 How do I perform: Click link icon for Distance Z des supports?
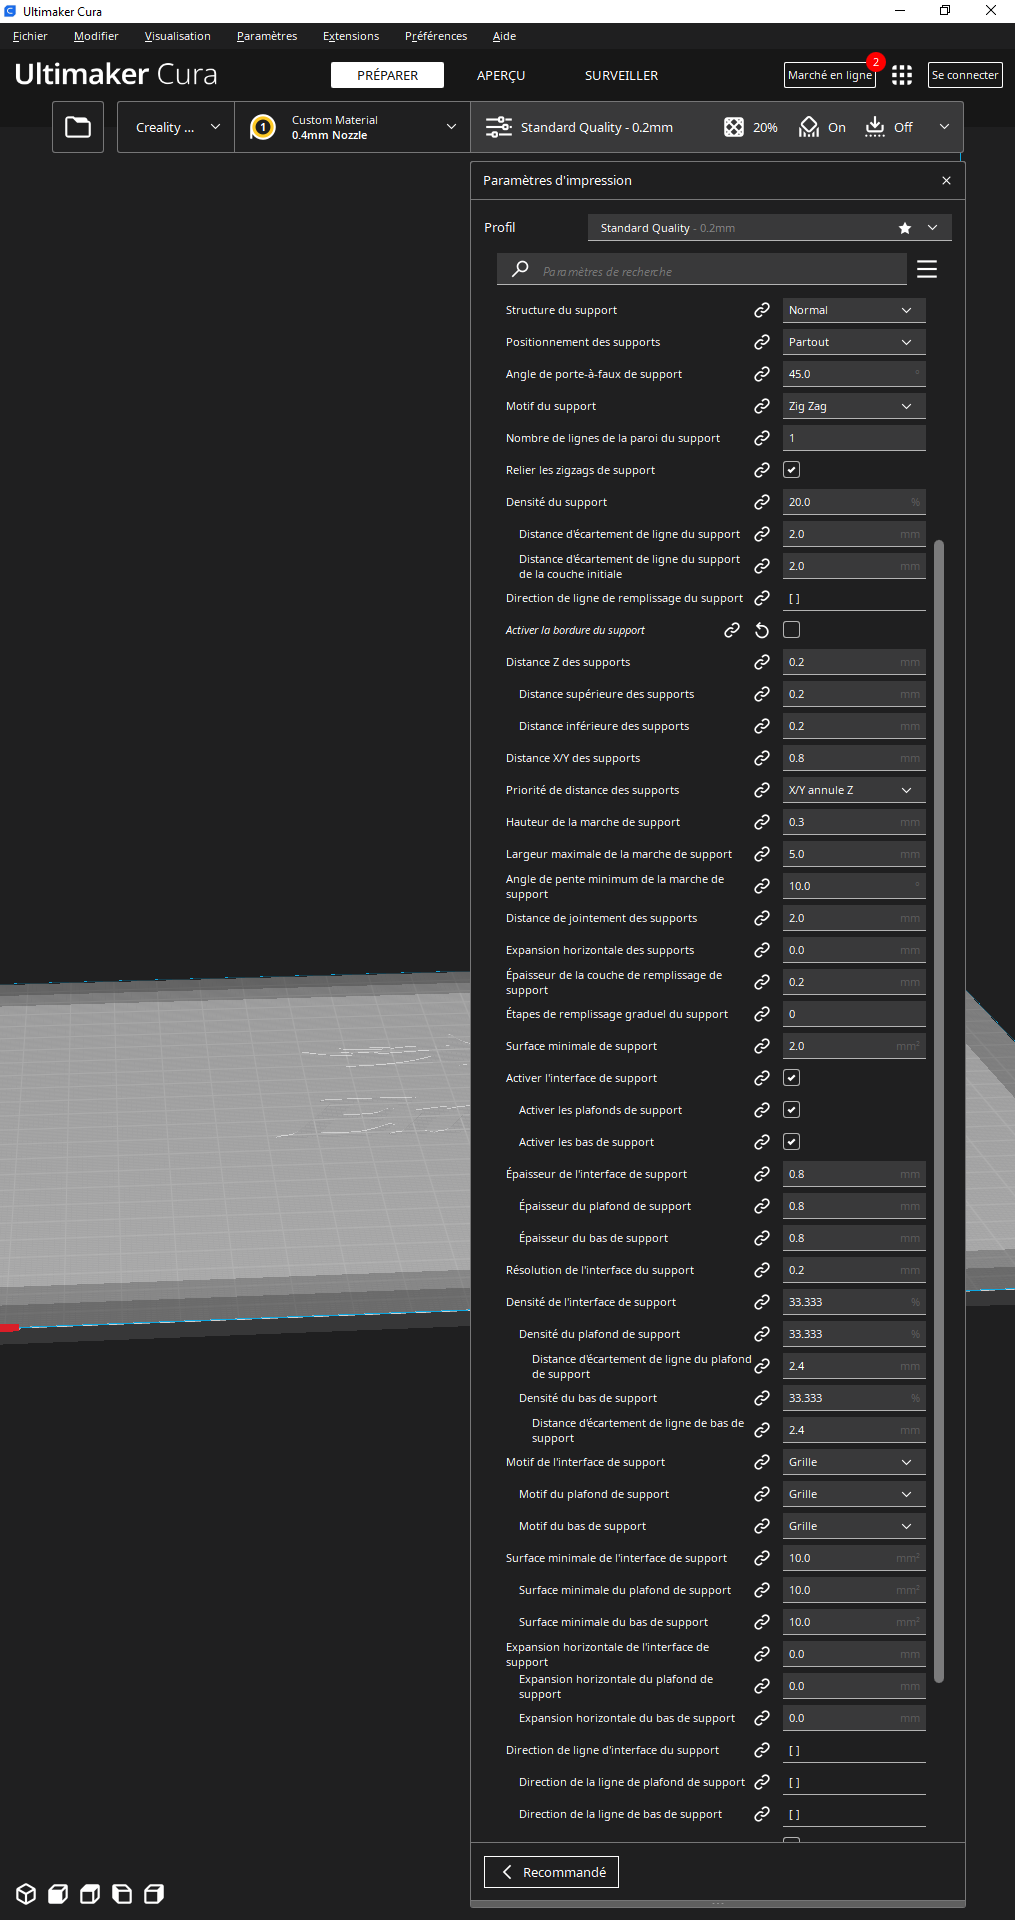click(762, 662)
